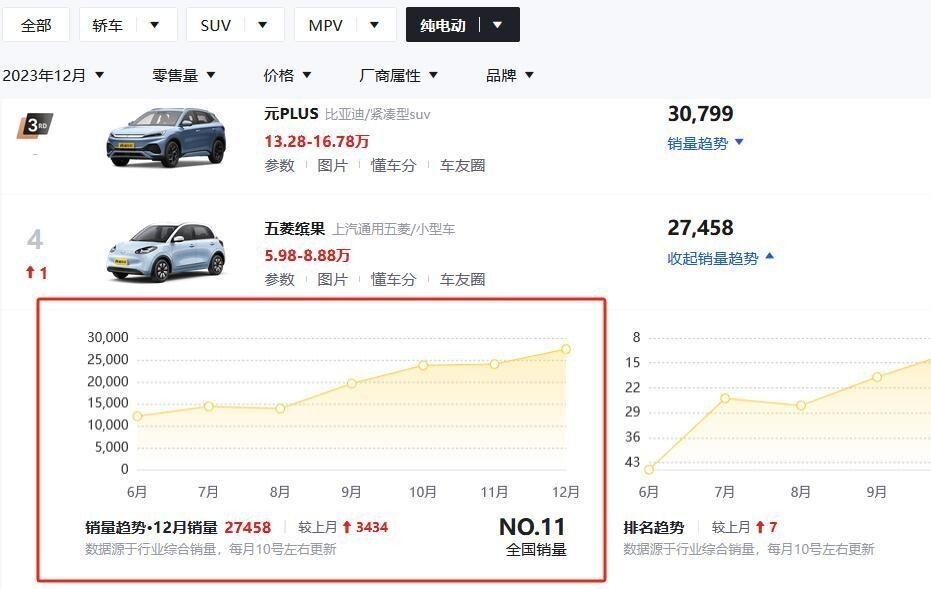
Task: Open the 零售量 sort dropdown
Action: coord(183,75)
